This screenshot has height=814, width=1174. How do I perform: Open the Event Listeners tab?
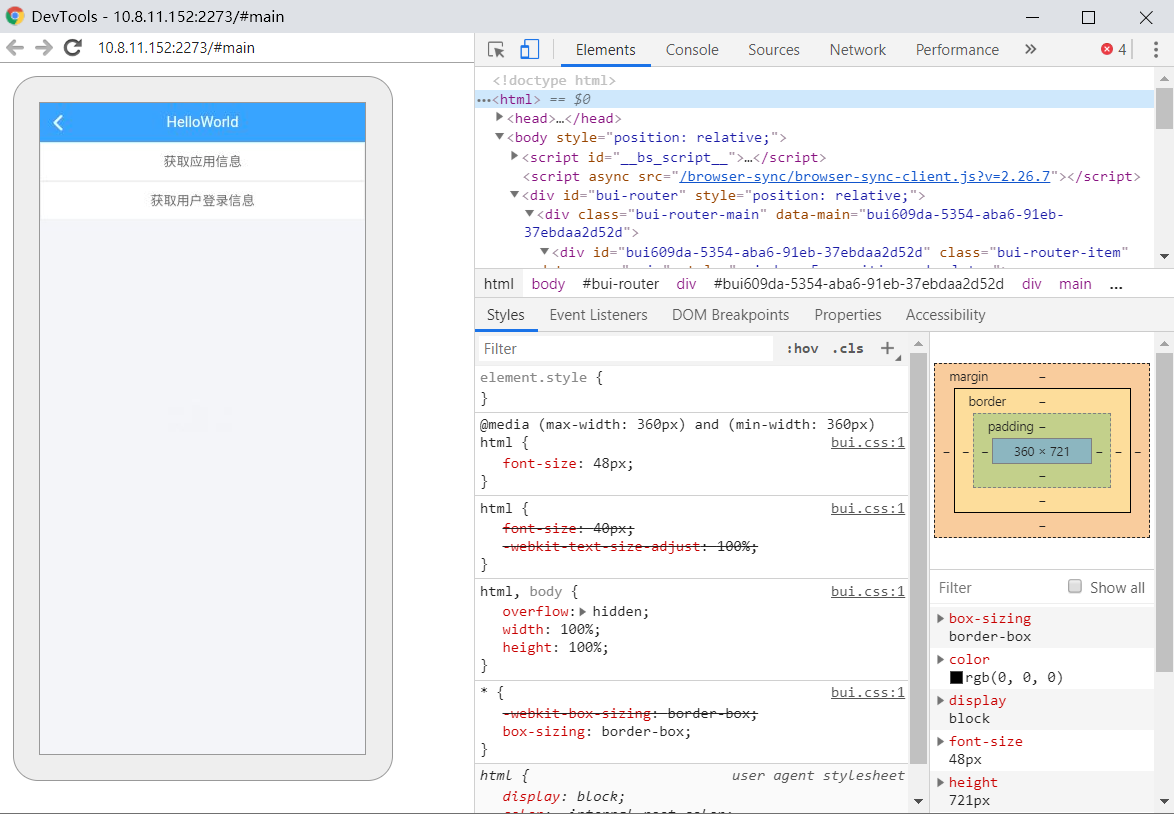[x=598, y=315]
